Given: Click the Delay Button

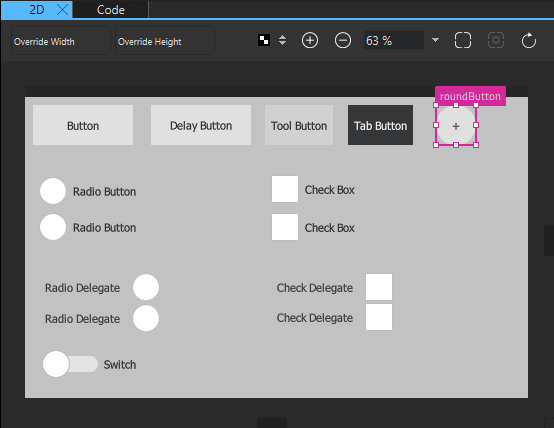Looking at the screenshot, I should coord(201,125).
